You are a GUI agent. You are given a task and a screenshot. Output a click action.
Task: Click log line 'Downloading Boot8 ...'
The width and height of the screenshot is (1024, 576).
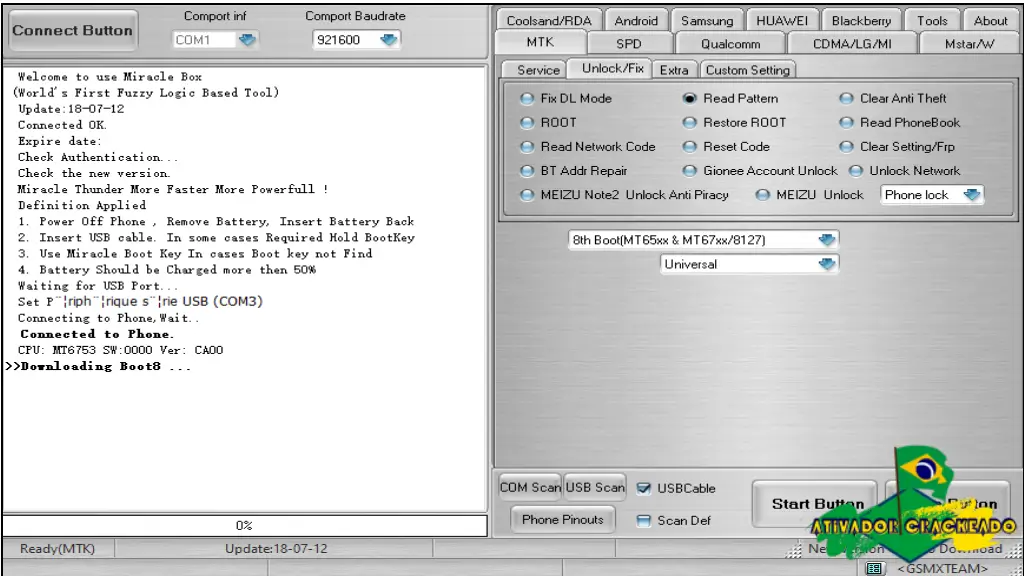(98, 366)
